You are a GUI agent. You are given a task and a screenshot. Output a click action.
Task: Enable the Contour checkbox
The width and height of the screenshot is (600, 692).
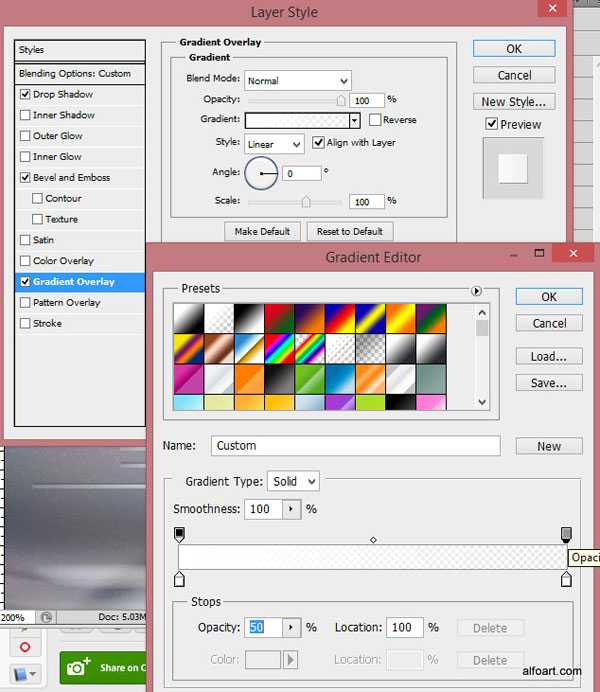[x=38, y=198]
